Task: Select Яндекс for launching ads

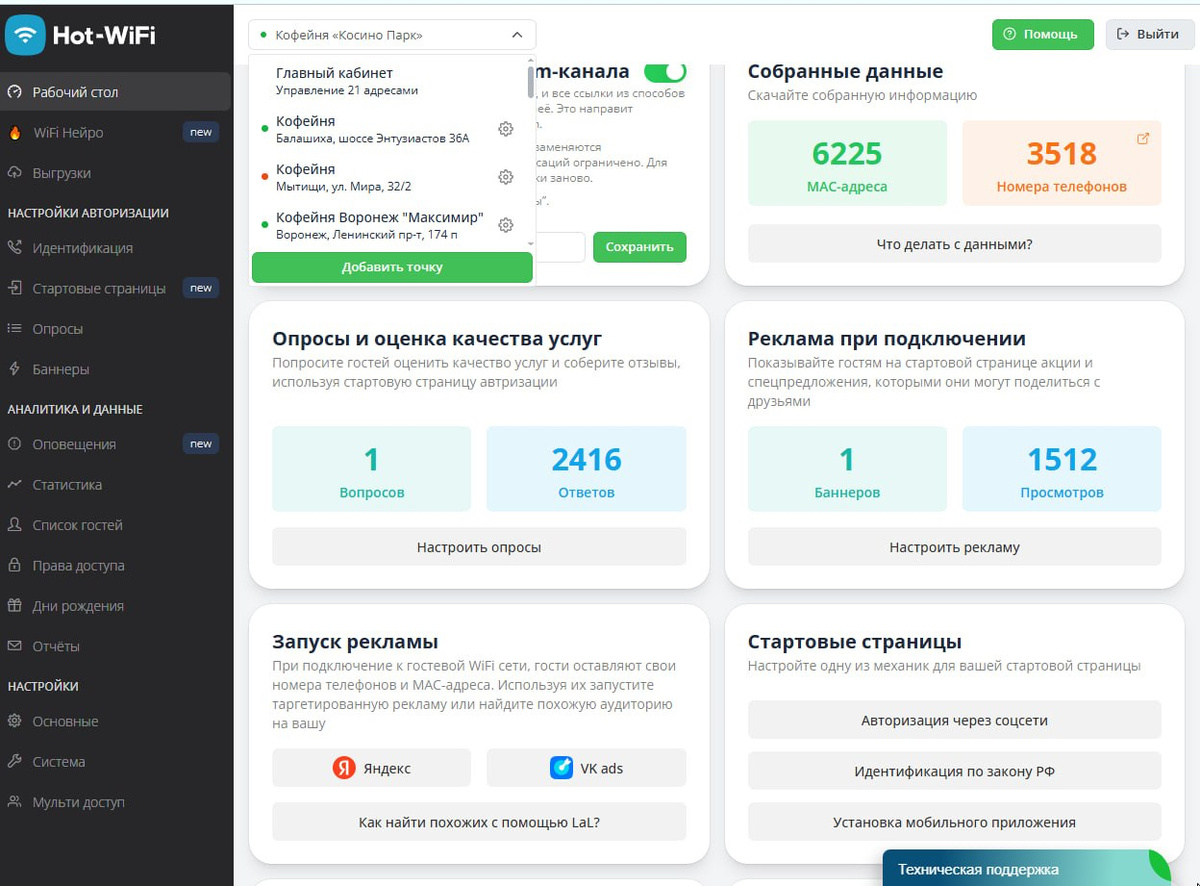Action: coord(371,766)
